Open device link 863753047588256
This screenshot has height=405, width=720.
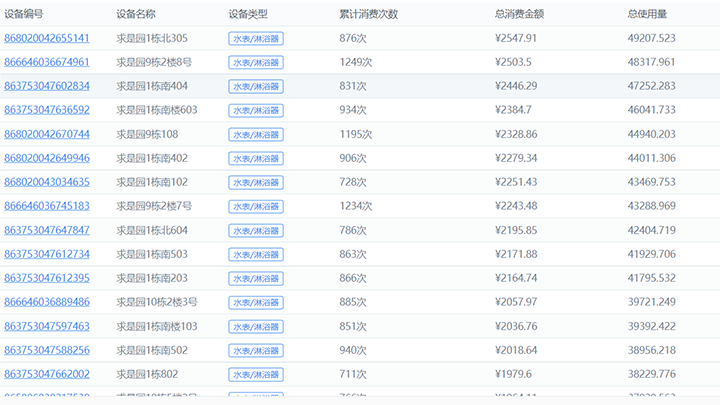click(47, 350)
